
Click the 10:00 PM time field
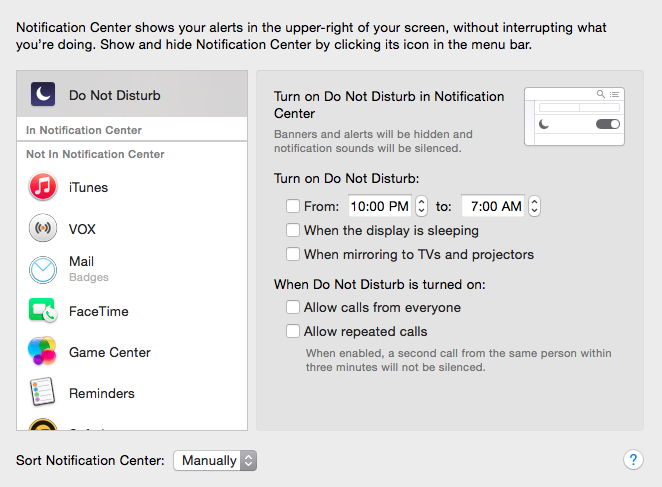[380, 206]
